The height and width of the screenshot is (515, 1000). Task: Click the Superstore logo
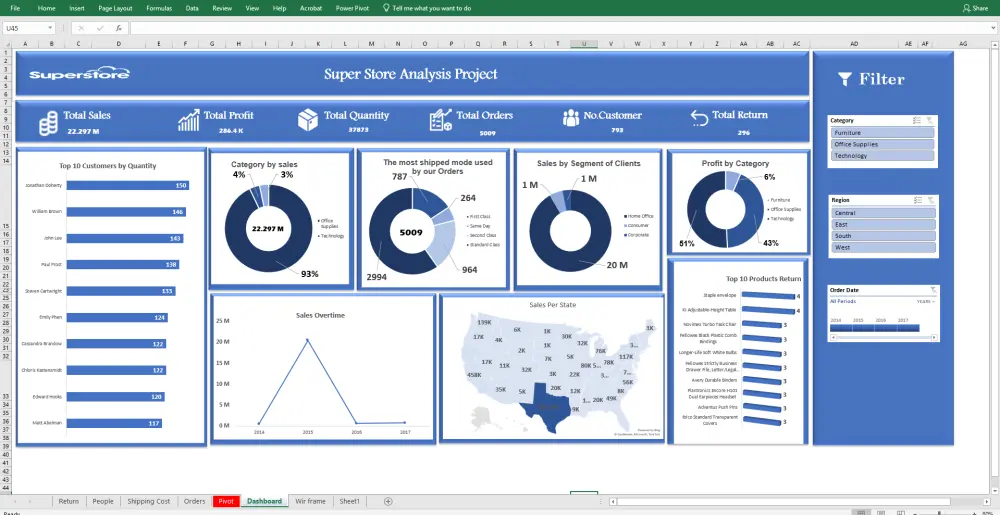click(x=80, y=74)
